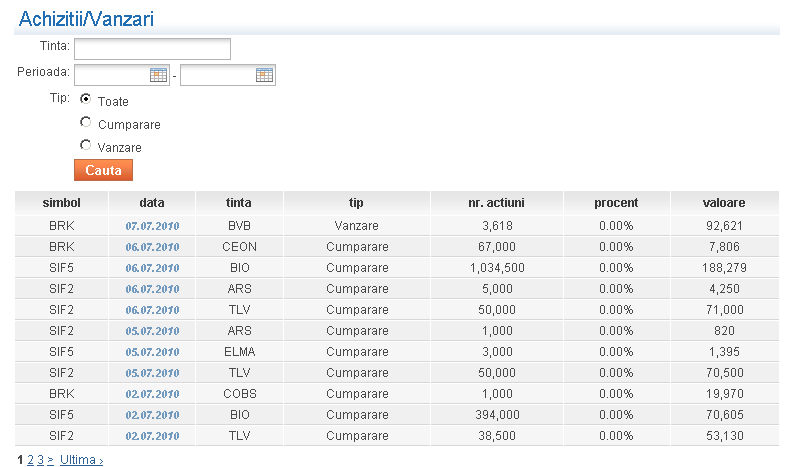Click the Perioada start date field

tap(111, 75)
